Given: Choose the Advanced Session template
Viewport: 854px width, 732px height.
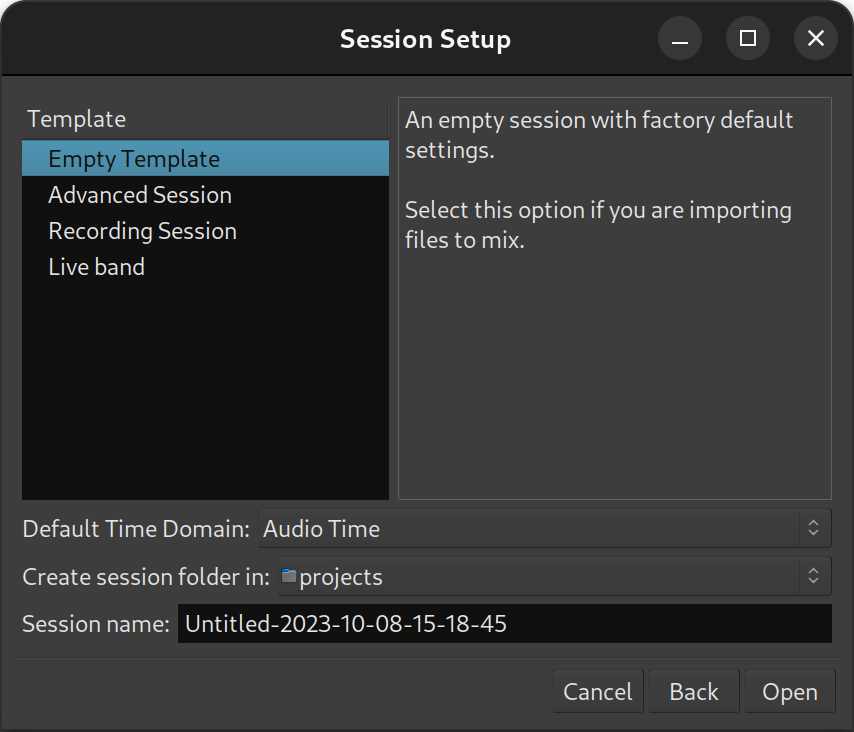Looking at the screenshot, I should 205,195.
